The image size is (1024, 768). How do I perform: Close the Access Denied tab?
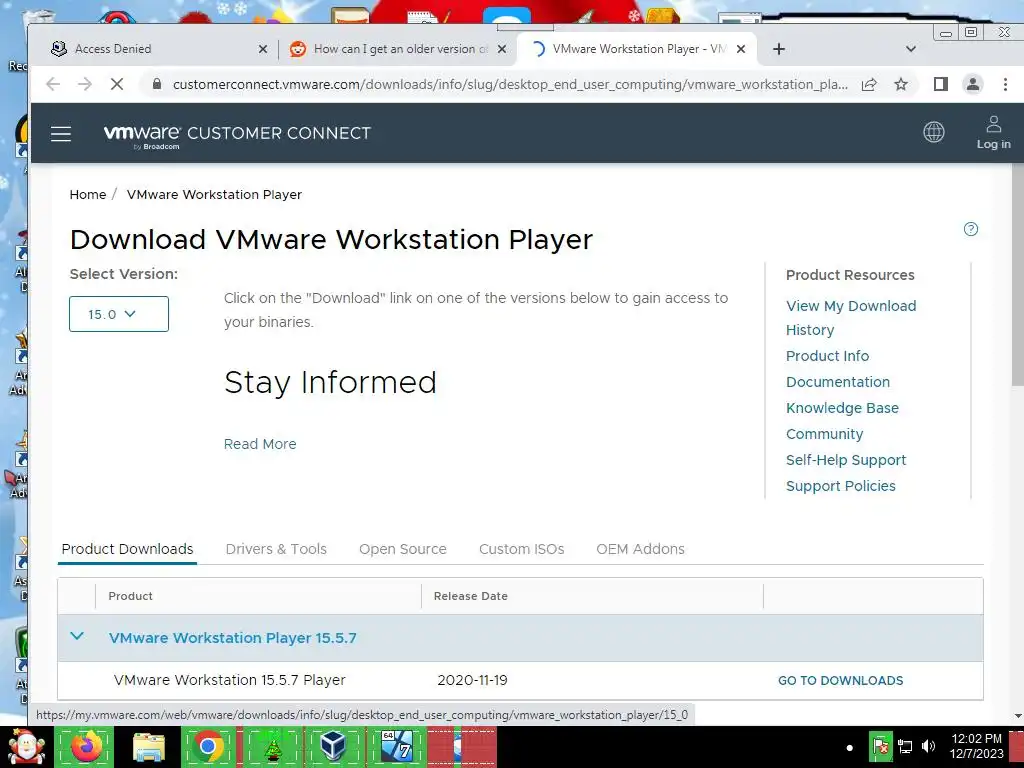(x=263, y=49)
